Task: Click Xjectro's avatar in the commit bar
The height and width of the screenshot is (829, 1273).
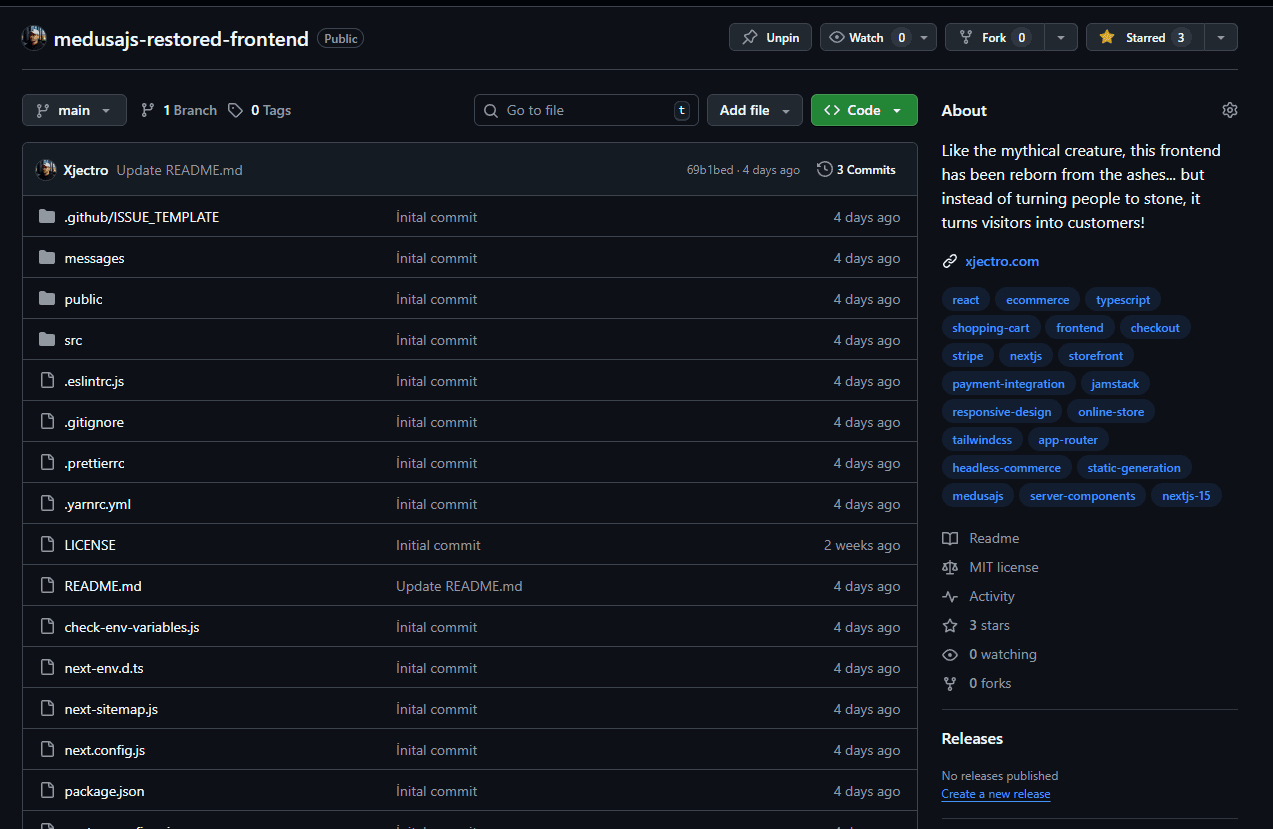Action: click(46, 169)
